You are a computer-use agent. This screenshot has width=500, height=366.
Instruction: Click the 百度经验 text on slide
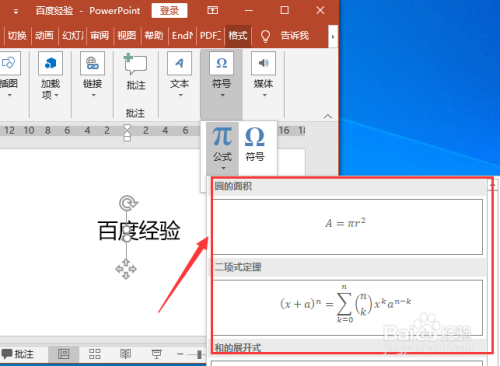139,231
